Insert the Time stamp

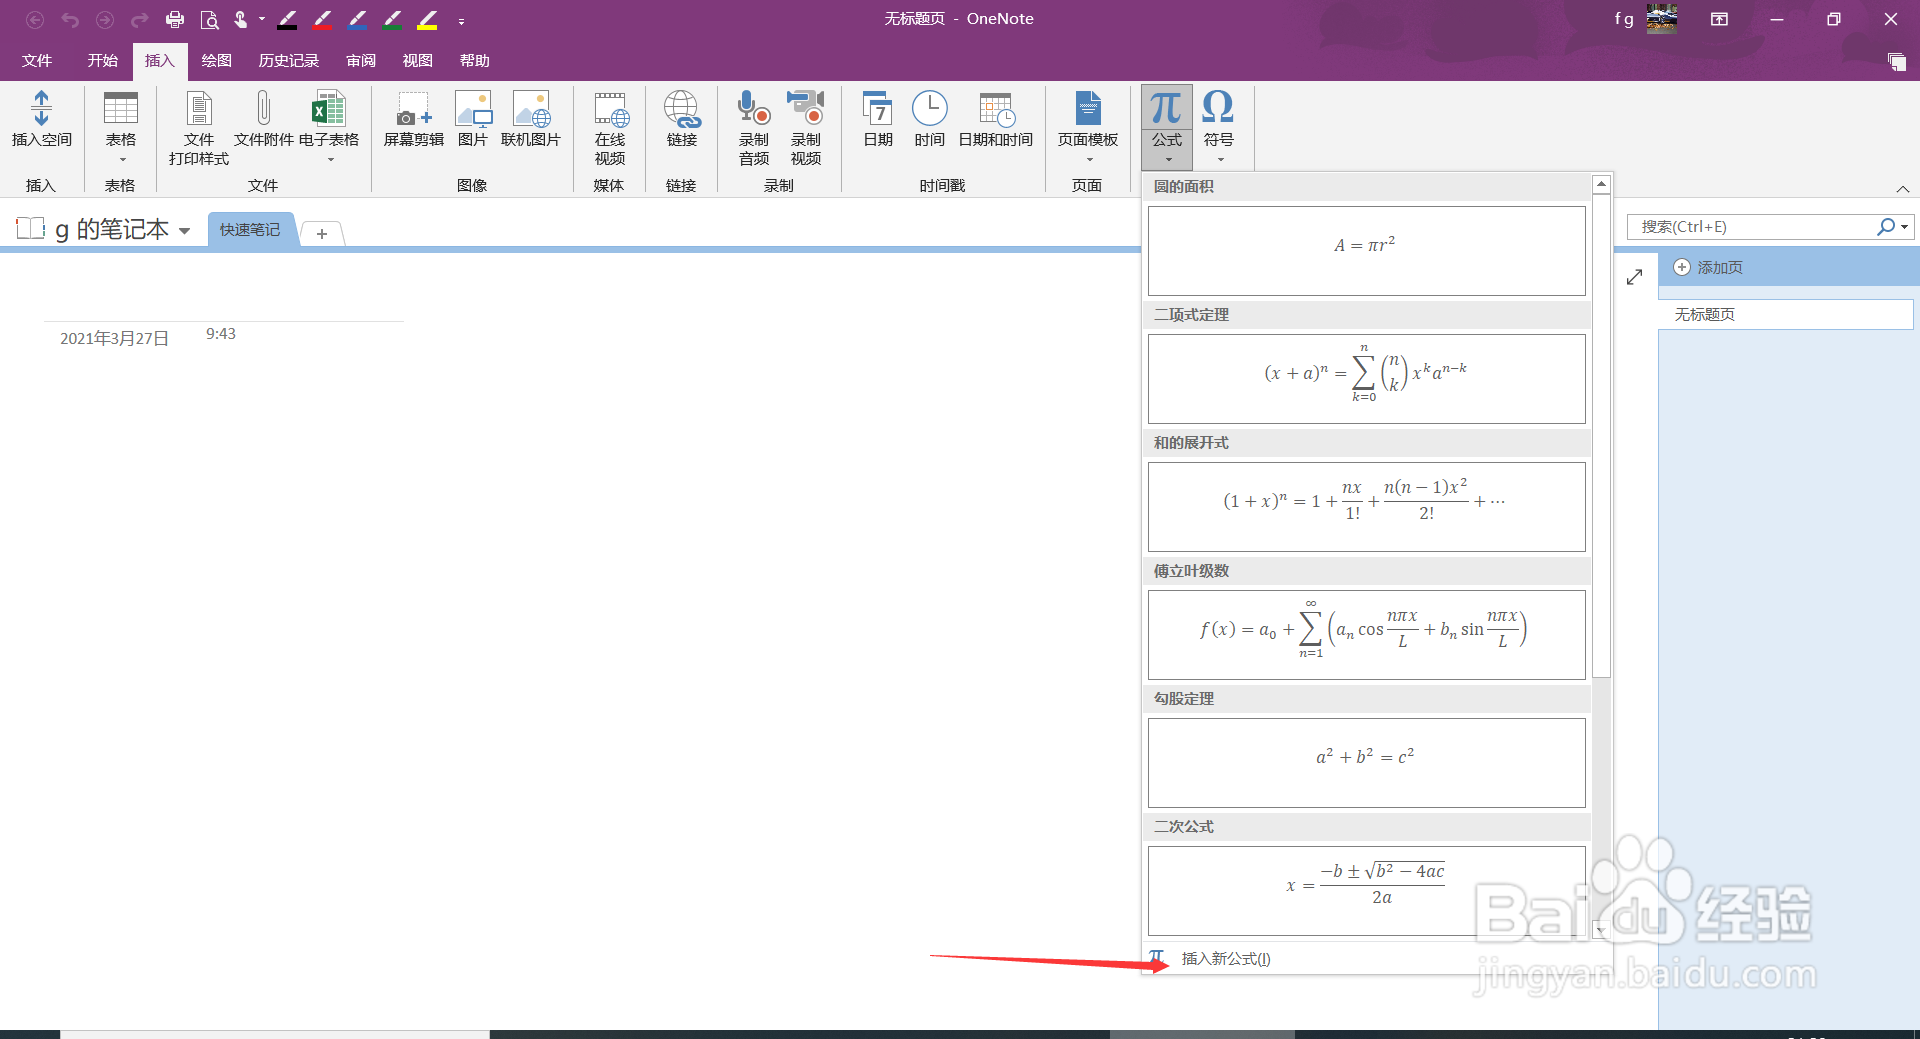click(x=929, y=120)
